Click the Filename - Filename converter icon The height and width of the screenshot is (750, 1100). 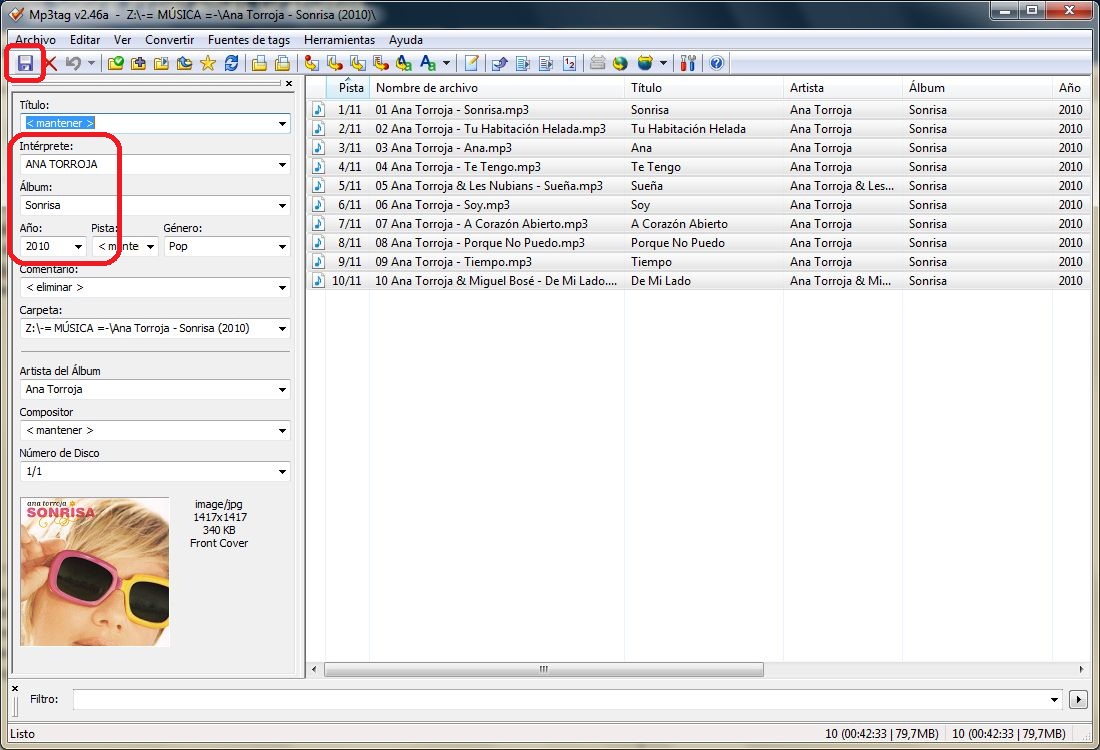[358, 63]
